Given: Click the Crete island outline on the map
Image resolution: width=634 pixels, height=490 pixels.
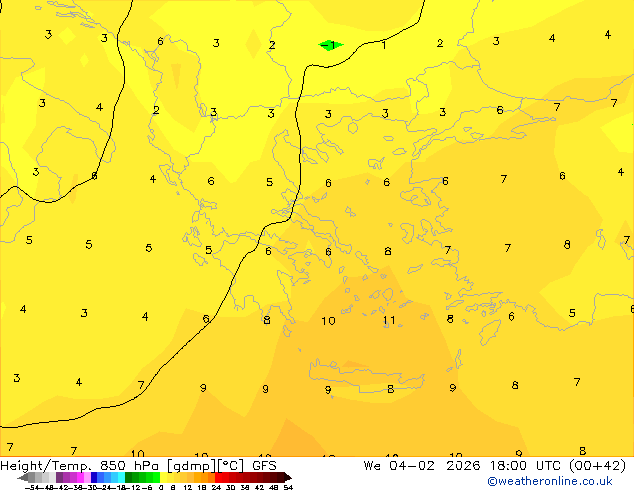Looking at the screenshot, I should tap(366, 375).
